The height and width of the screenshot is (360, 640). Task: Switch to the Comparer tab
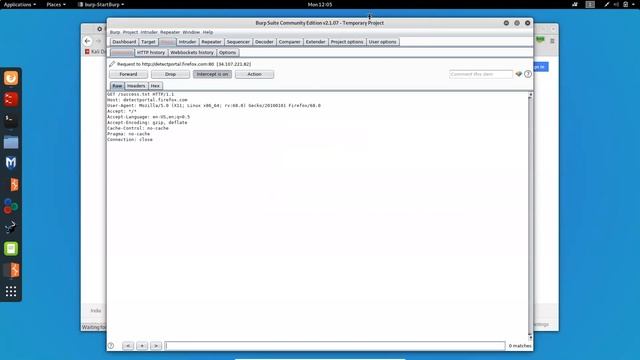coord(289,42)
